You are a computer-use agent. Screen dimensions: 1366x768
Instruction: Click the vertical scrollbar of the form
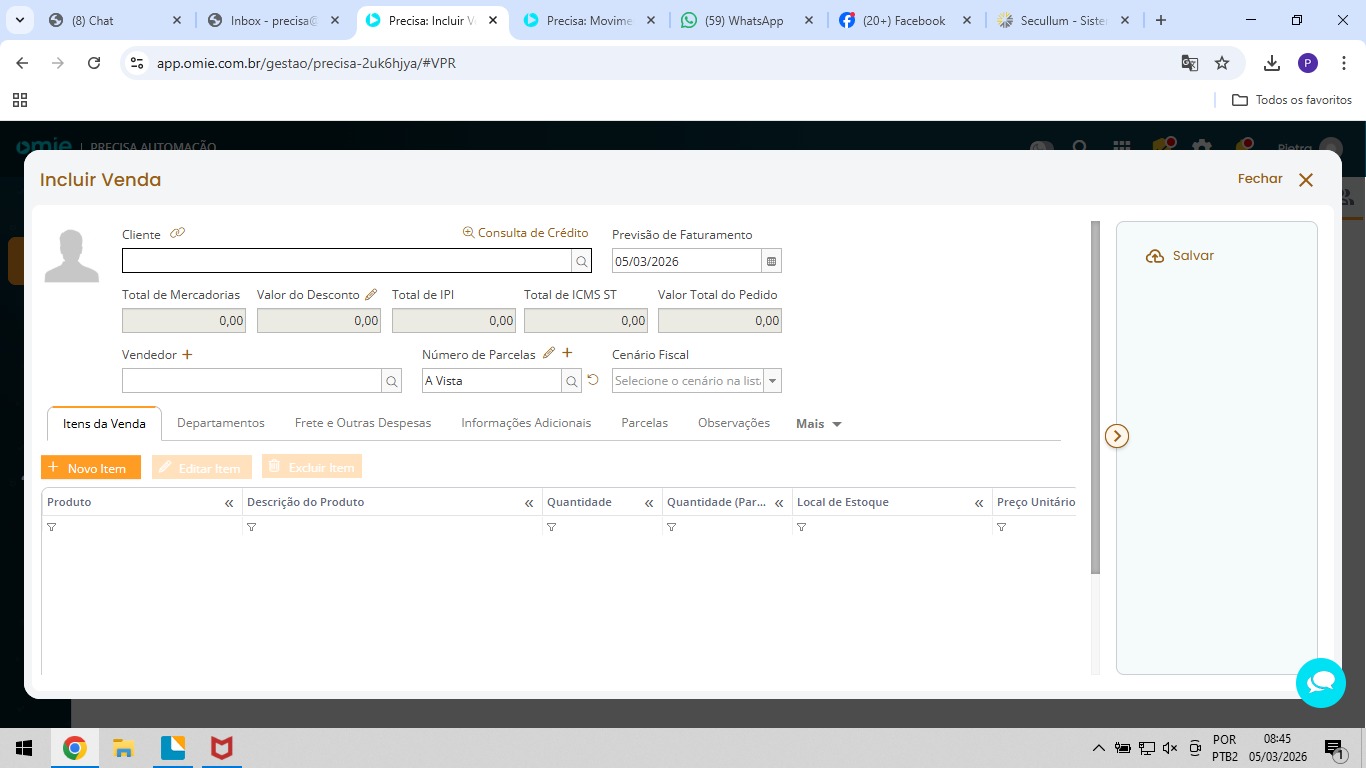click(x=1095, y=400)
